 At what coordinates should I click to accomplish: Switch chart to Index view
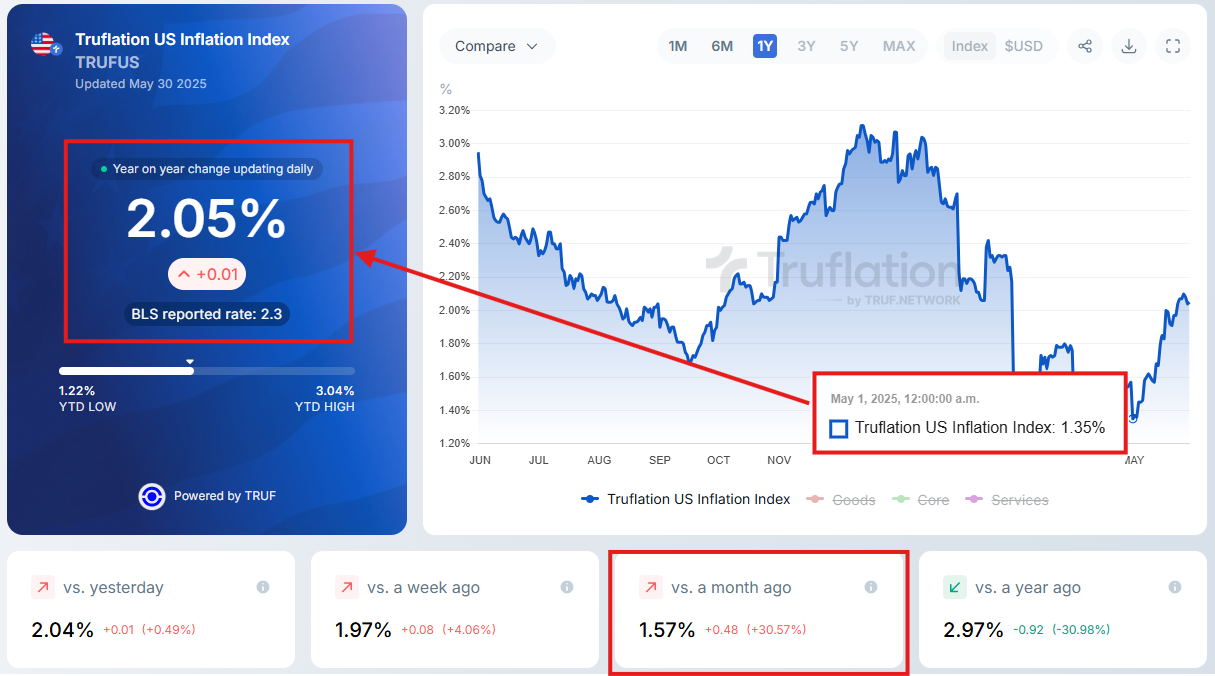point(969,46)
